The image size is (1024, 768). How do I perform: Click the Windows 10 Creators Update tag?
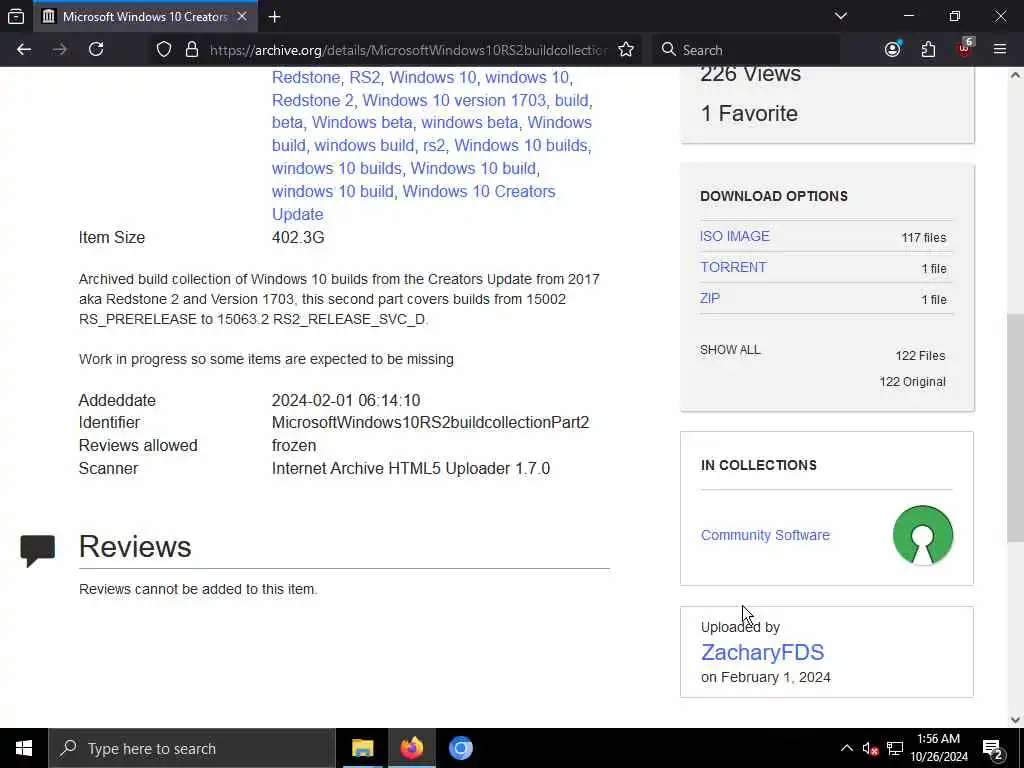pyautogui.click(x=413, y=203)
